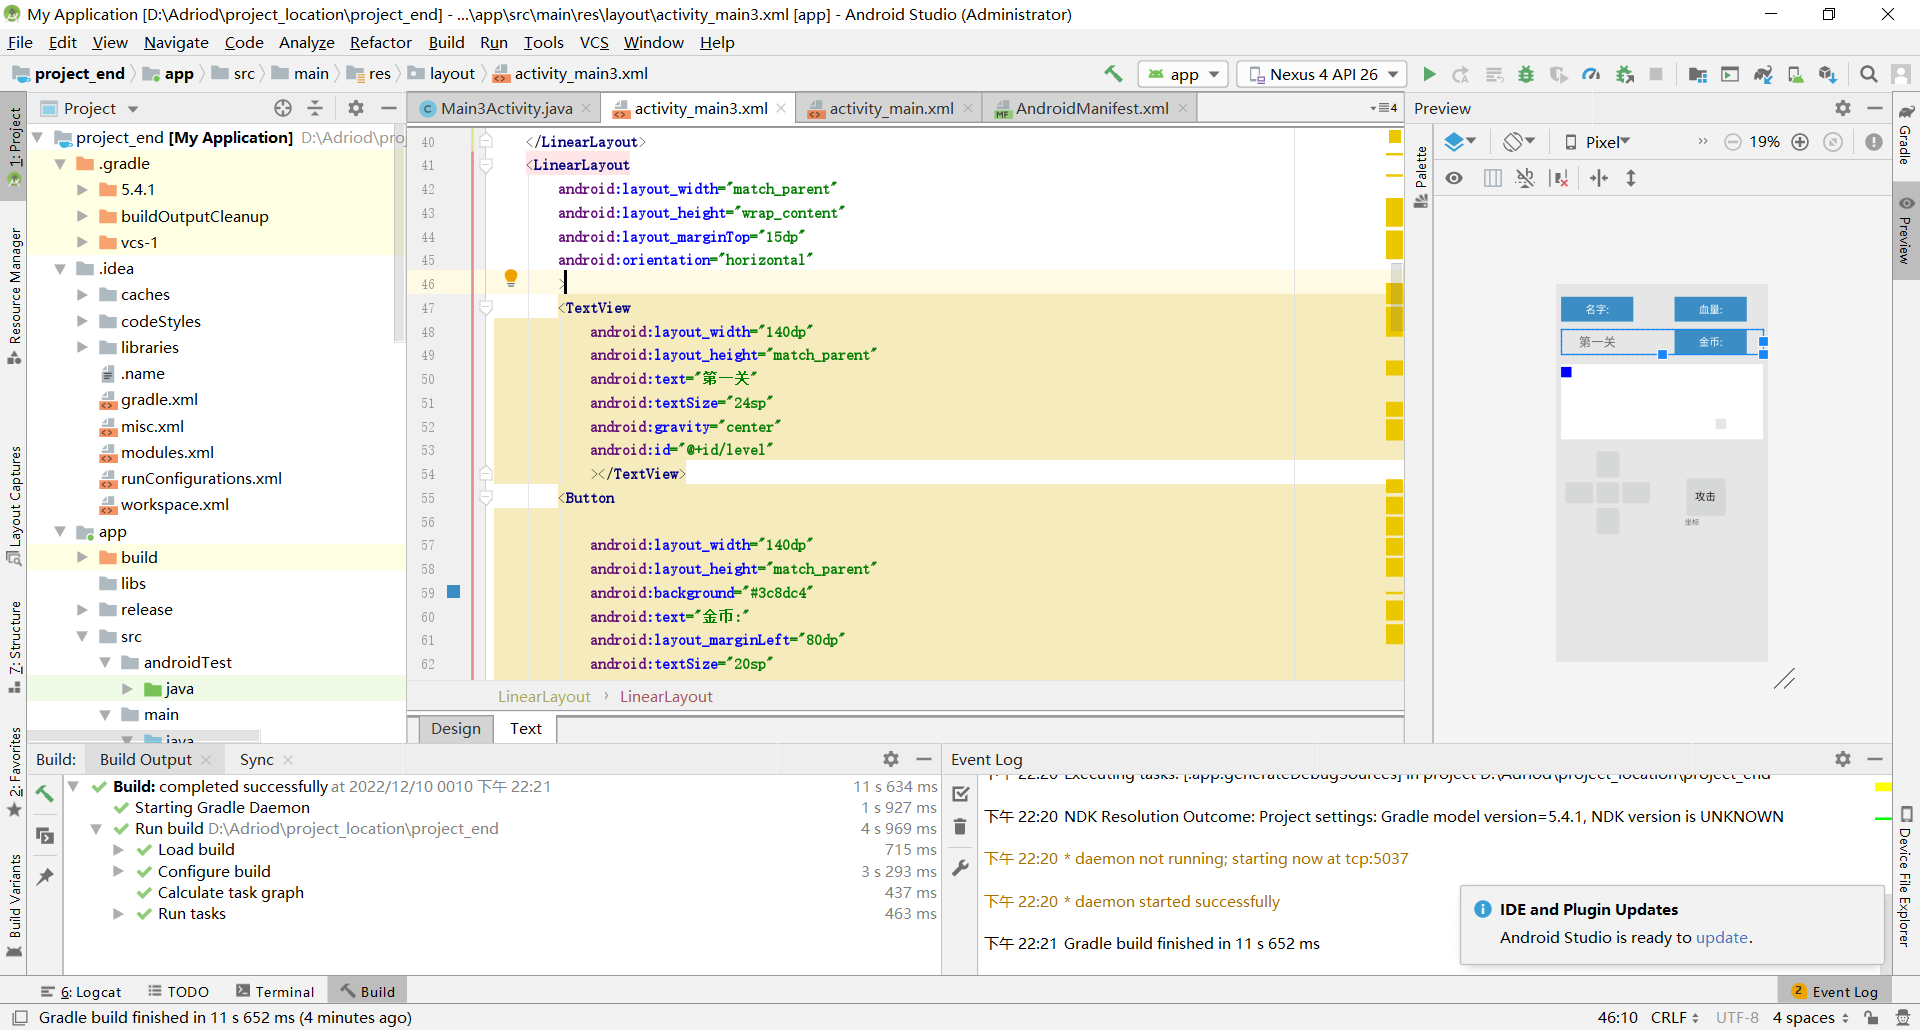Toggle the Resource Manager tool window
Image resolution: width=1920 pixels, height=1030 pixels.
click(x=14, y=296)
